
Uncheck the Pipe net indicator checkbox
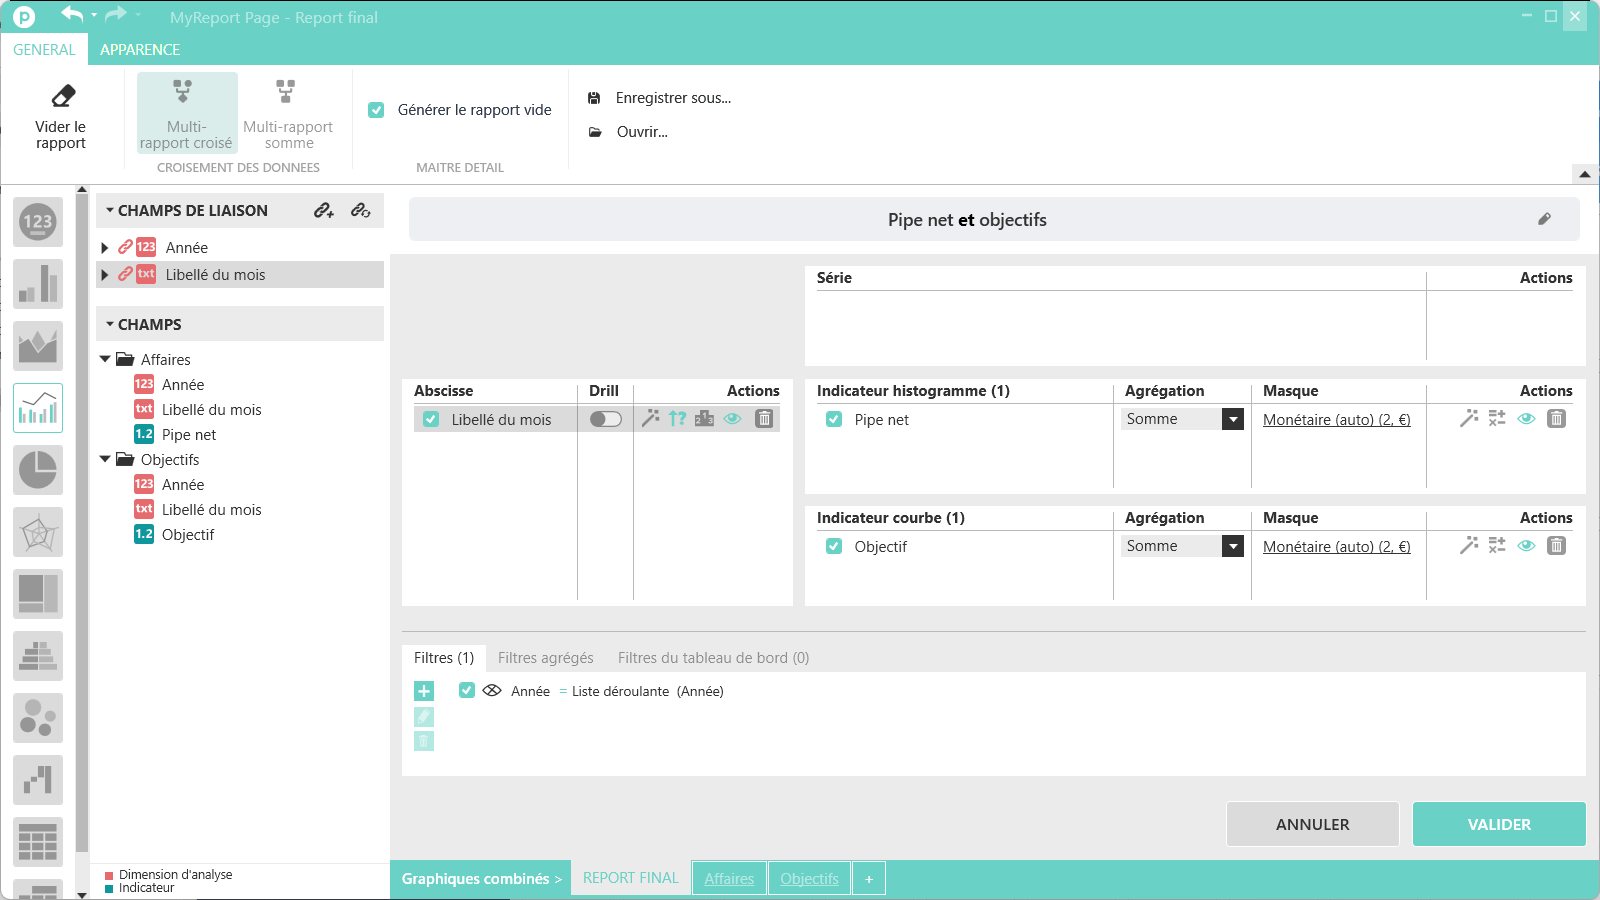tap(834, 420)
